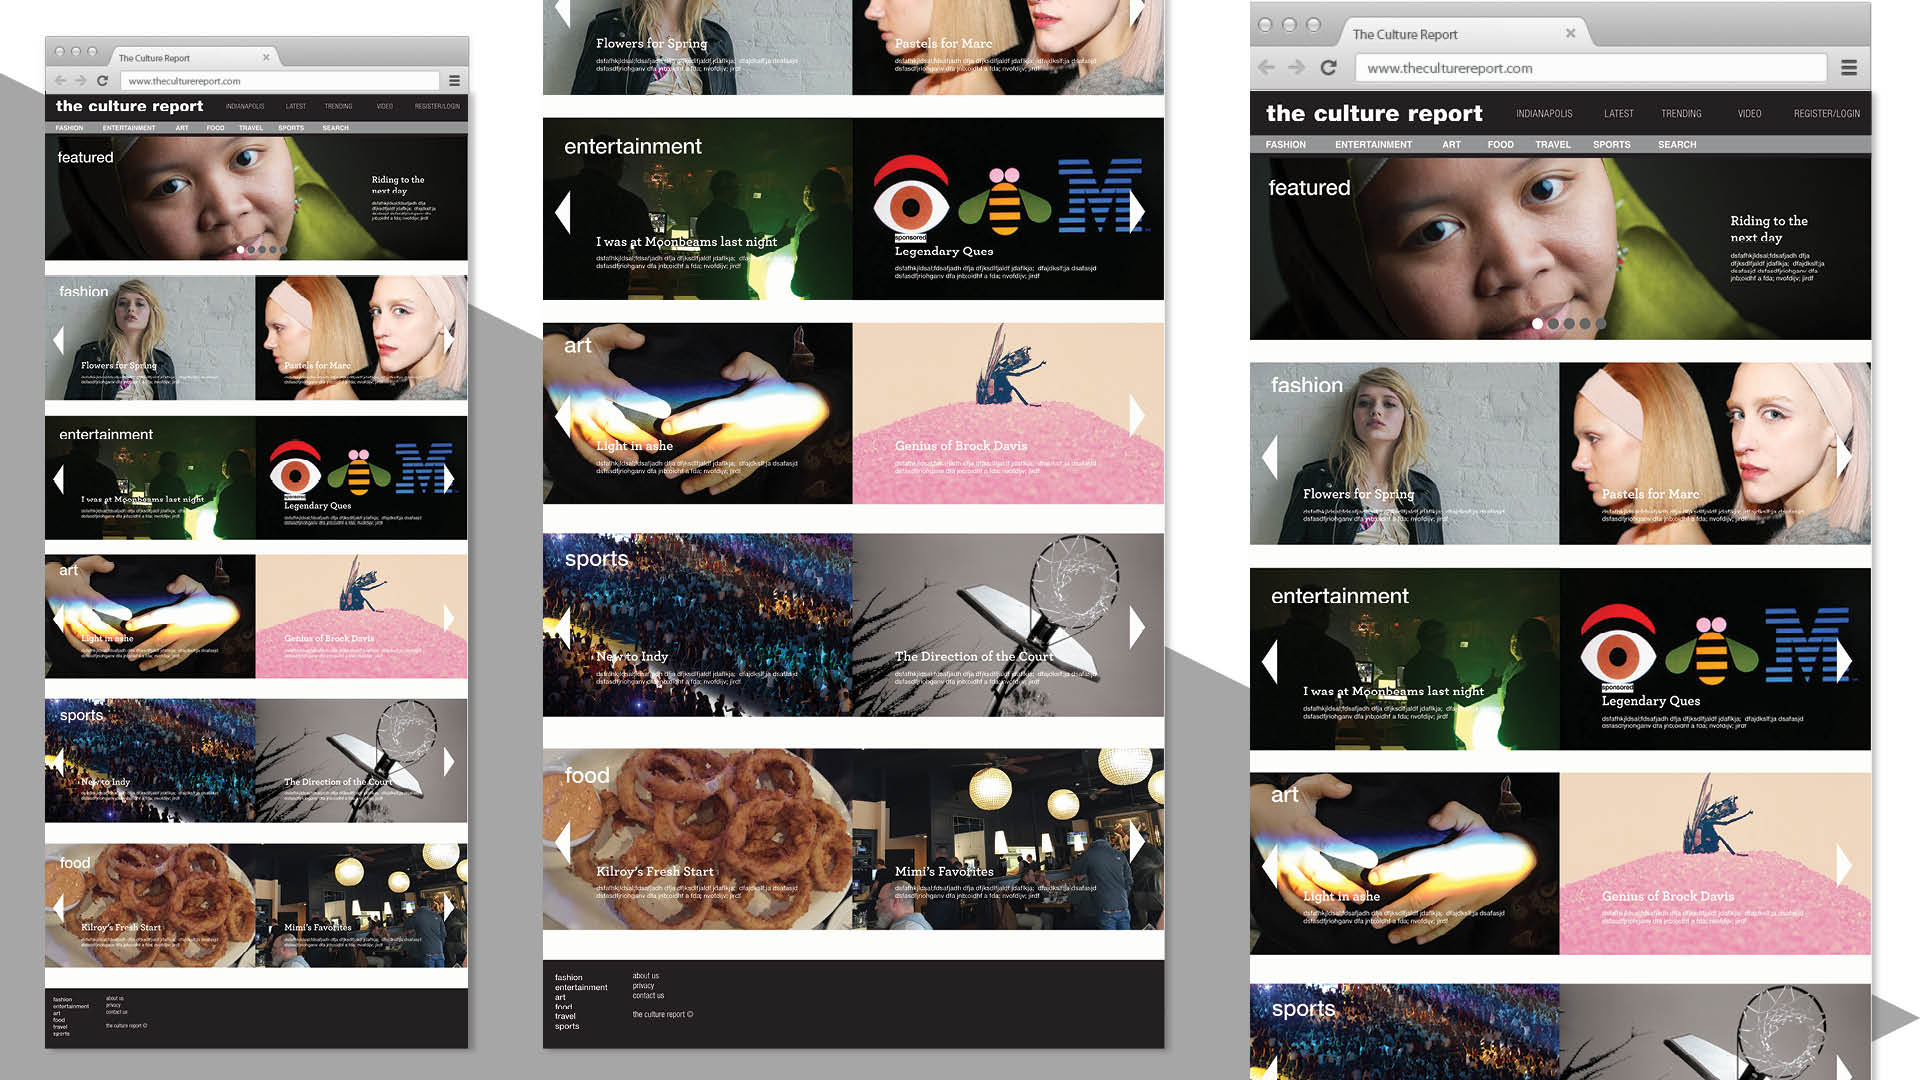This screenshot has width=1920, height=1080.
Task: Open INDIANAPOLIS city selector in right browser
Action: (x=1544, y=114)
